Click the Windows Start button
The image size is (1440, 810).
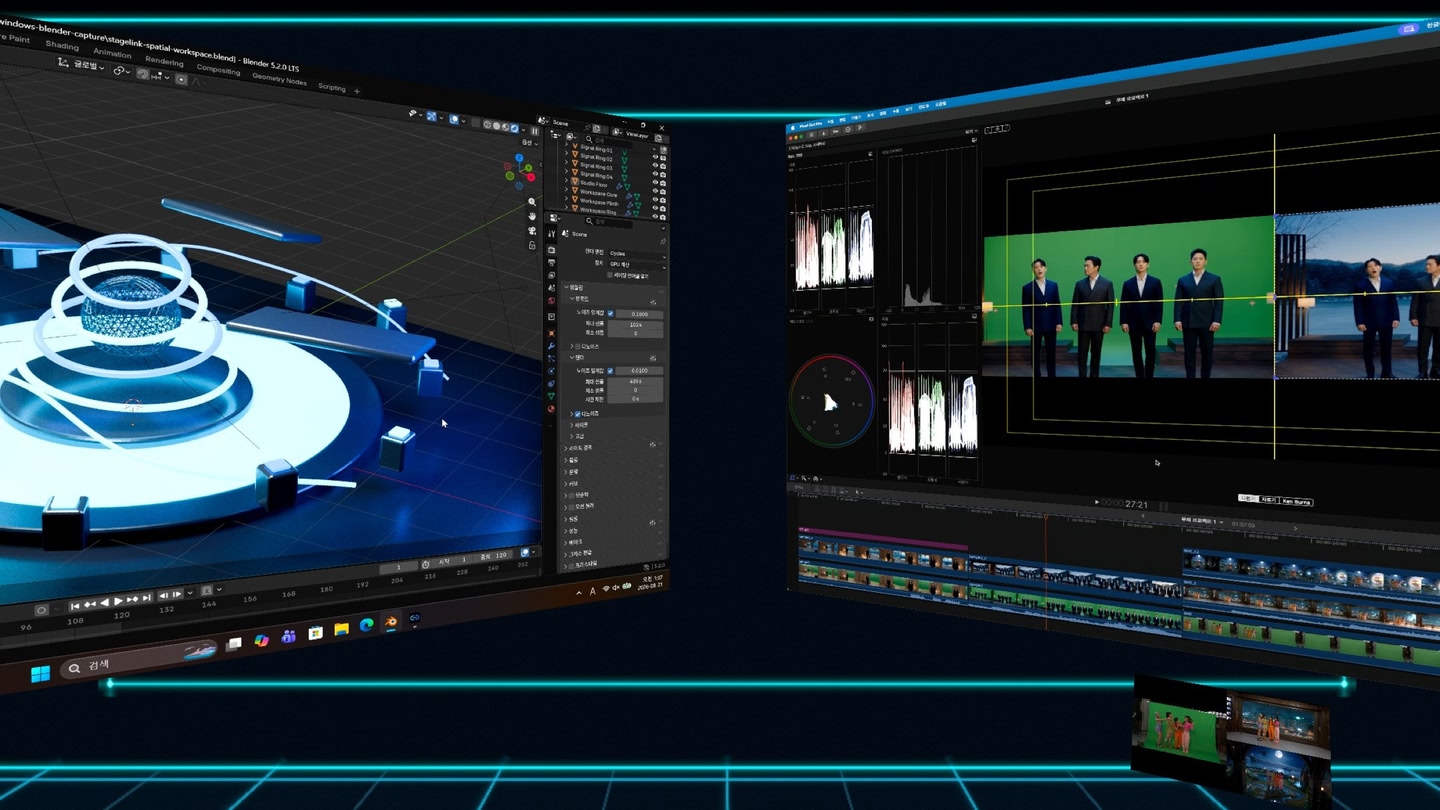(40, 674)
